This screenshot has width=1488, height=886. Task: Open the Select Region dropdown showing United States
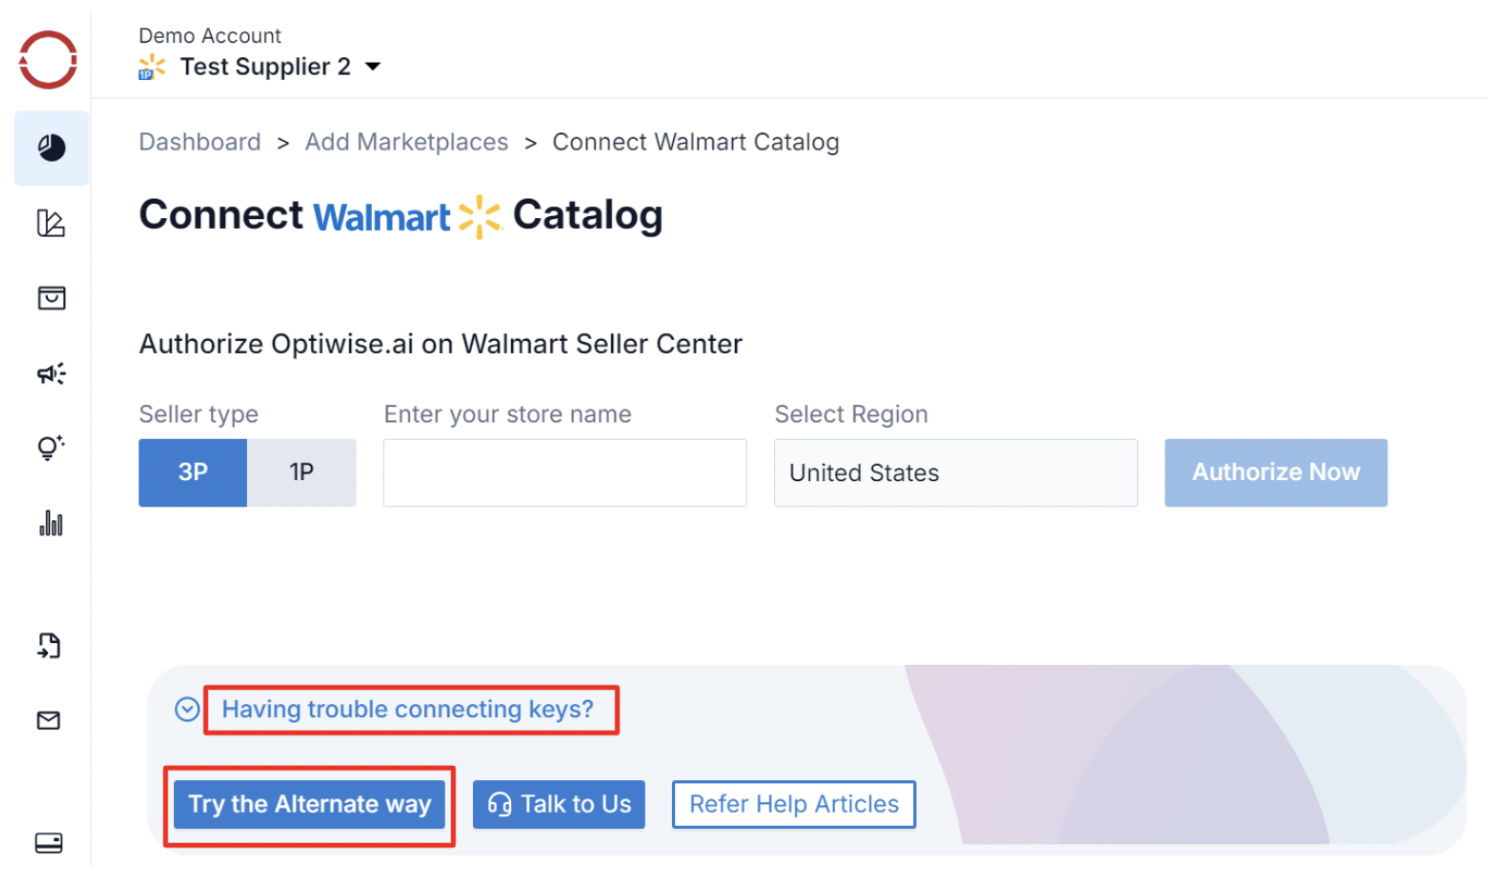[955, 473]
